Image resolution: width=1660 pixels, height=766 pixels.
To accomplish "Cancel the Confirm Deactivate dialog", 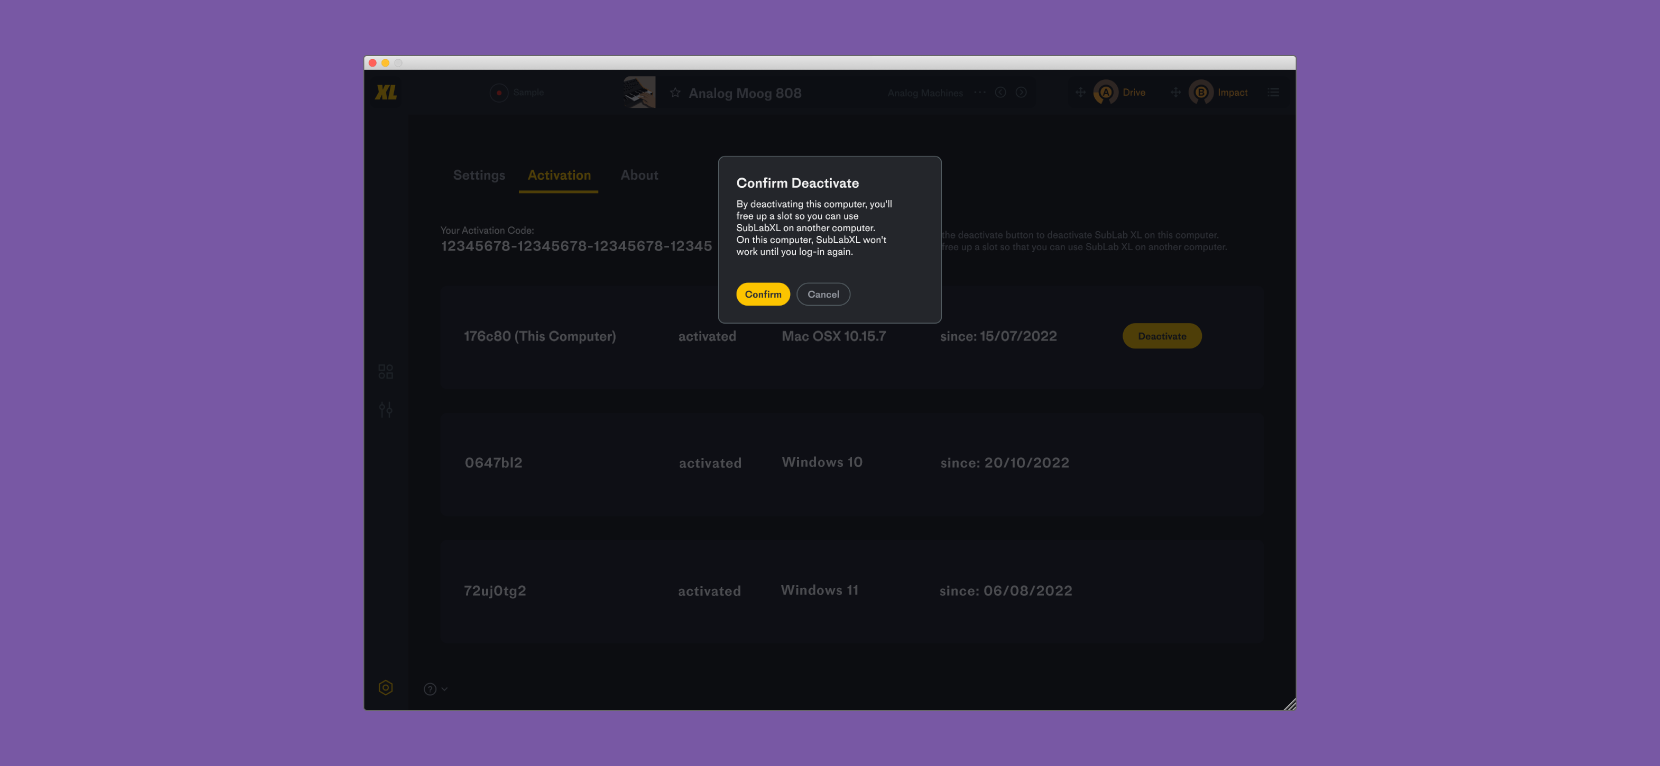I will [823, 294].
